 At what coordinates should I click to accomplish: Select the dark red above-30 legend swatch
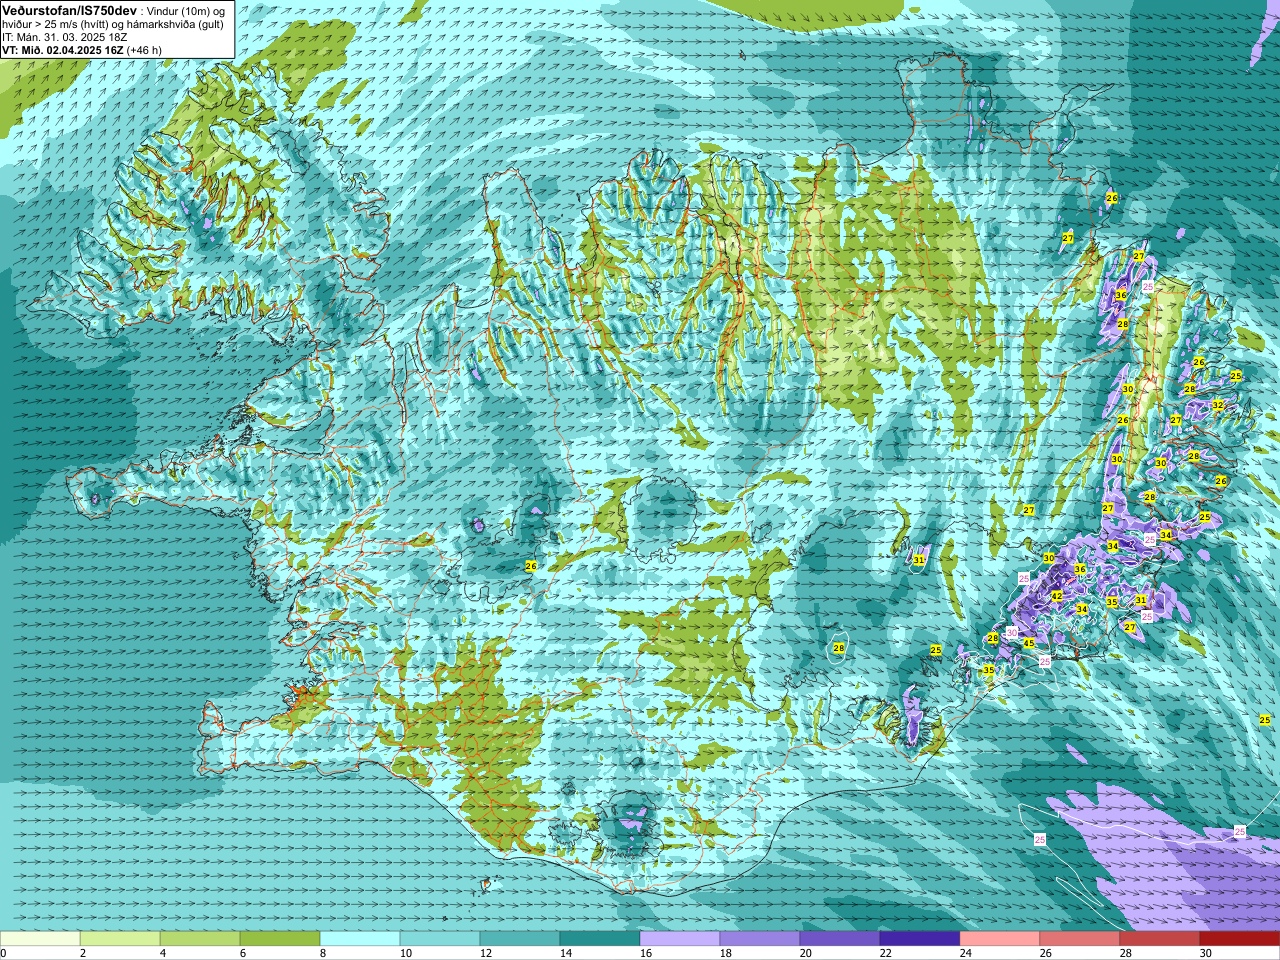coord(1240,939)
